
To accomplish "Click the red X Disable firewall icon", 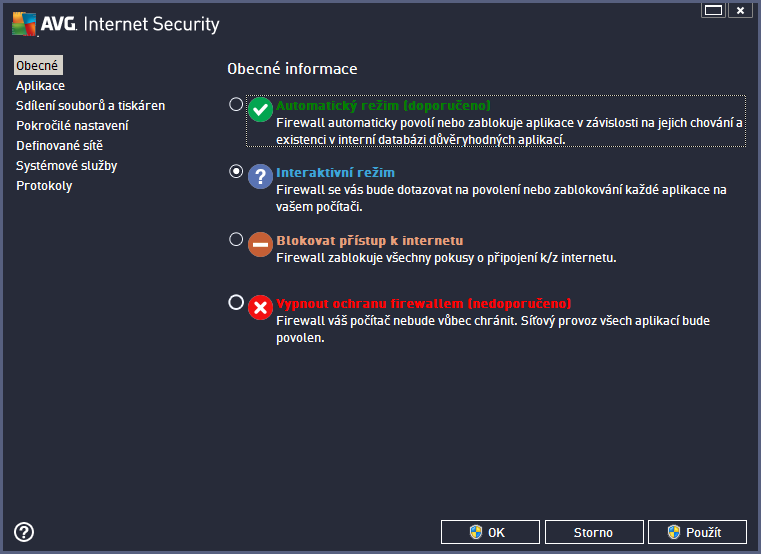I will (x=260, y=307).
